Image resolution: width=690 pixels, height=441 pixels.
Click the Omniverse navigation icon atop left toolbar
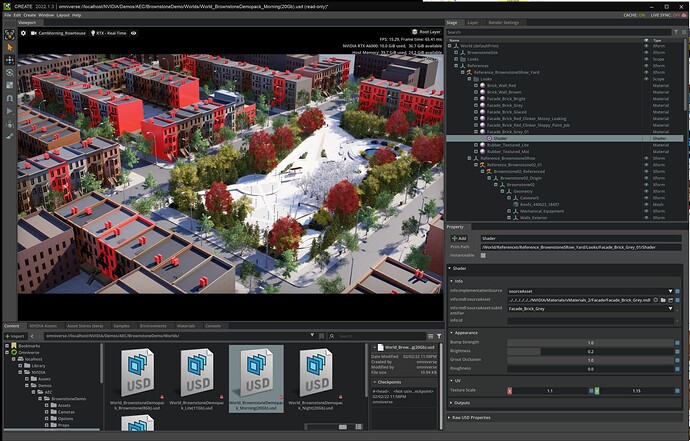[10, 34]
